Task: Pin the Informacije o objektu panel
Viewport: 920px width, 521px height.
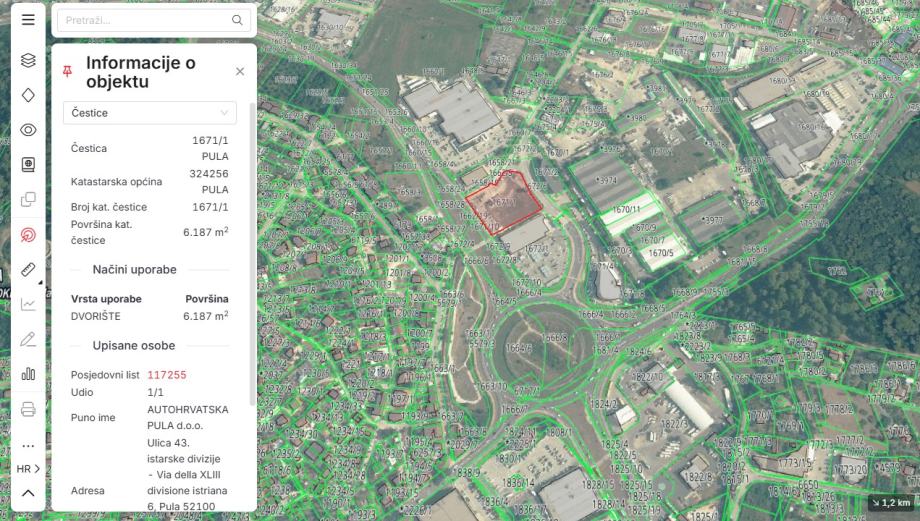Action: (67, 72)
